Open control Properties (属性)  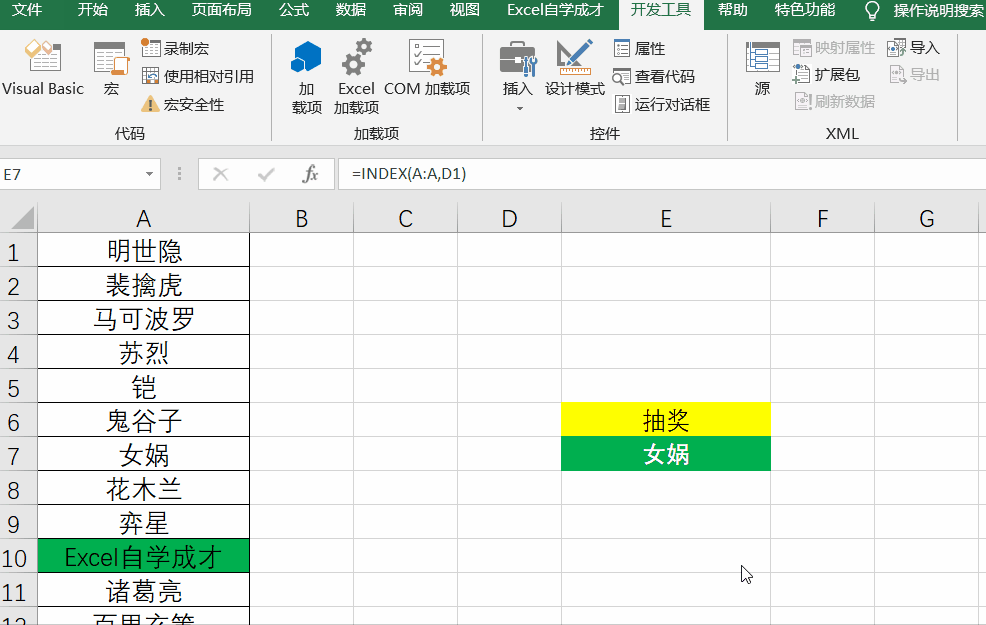tap(639, 48)
